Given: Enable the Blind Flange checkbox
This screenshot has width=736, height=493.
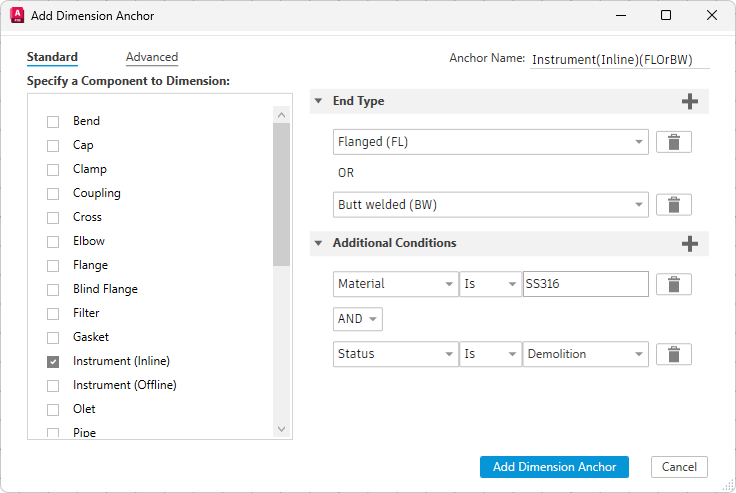Looking at the screenshot, I should tap(53, 289).
